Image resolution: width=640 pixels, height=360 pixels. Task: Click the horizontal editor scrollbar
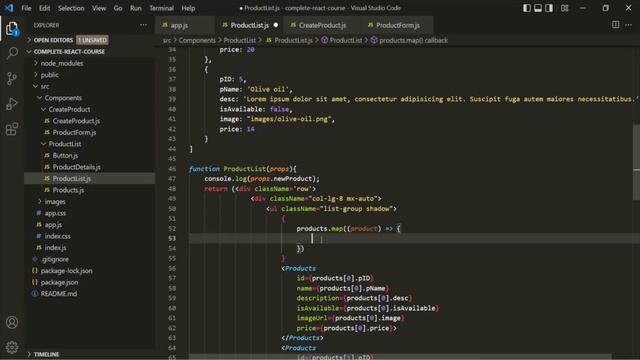point(400,357)
